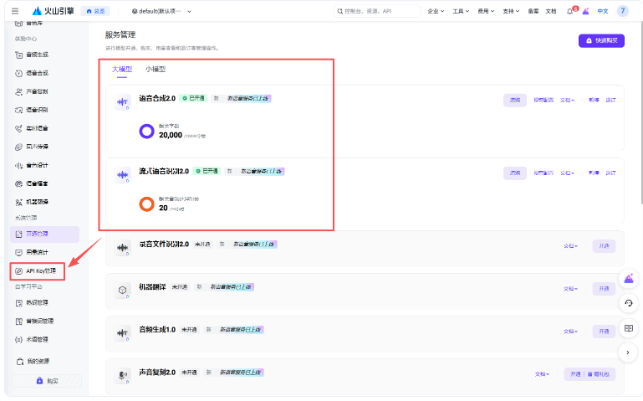Open the user avatar showing 7
643x401 pixels.
(x=622, y=11)
